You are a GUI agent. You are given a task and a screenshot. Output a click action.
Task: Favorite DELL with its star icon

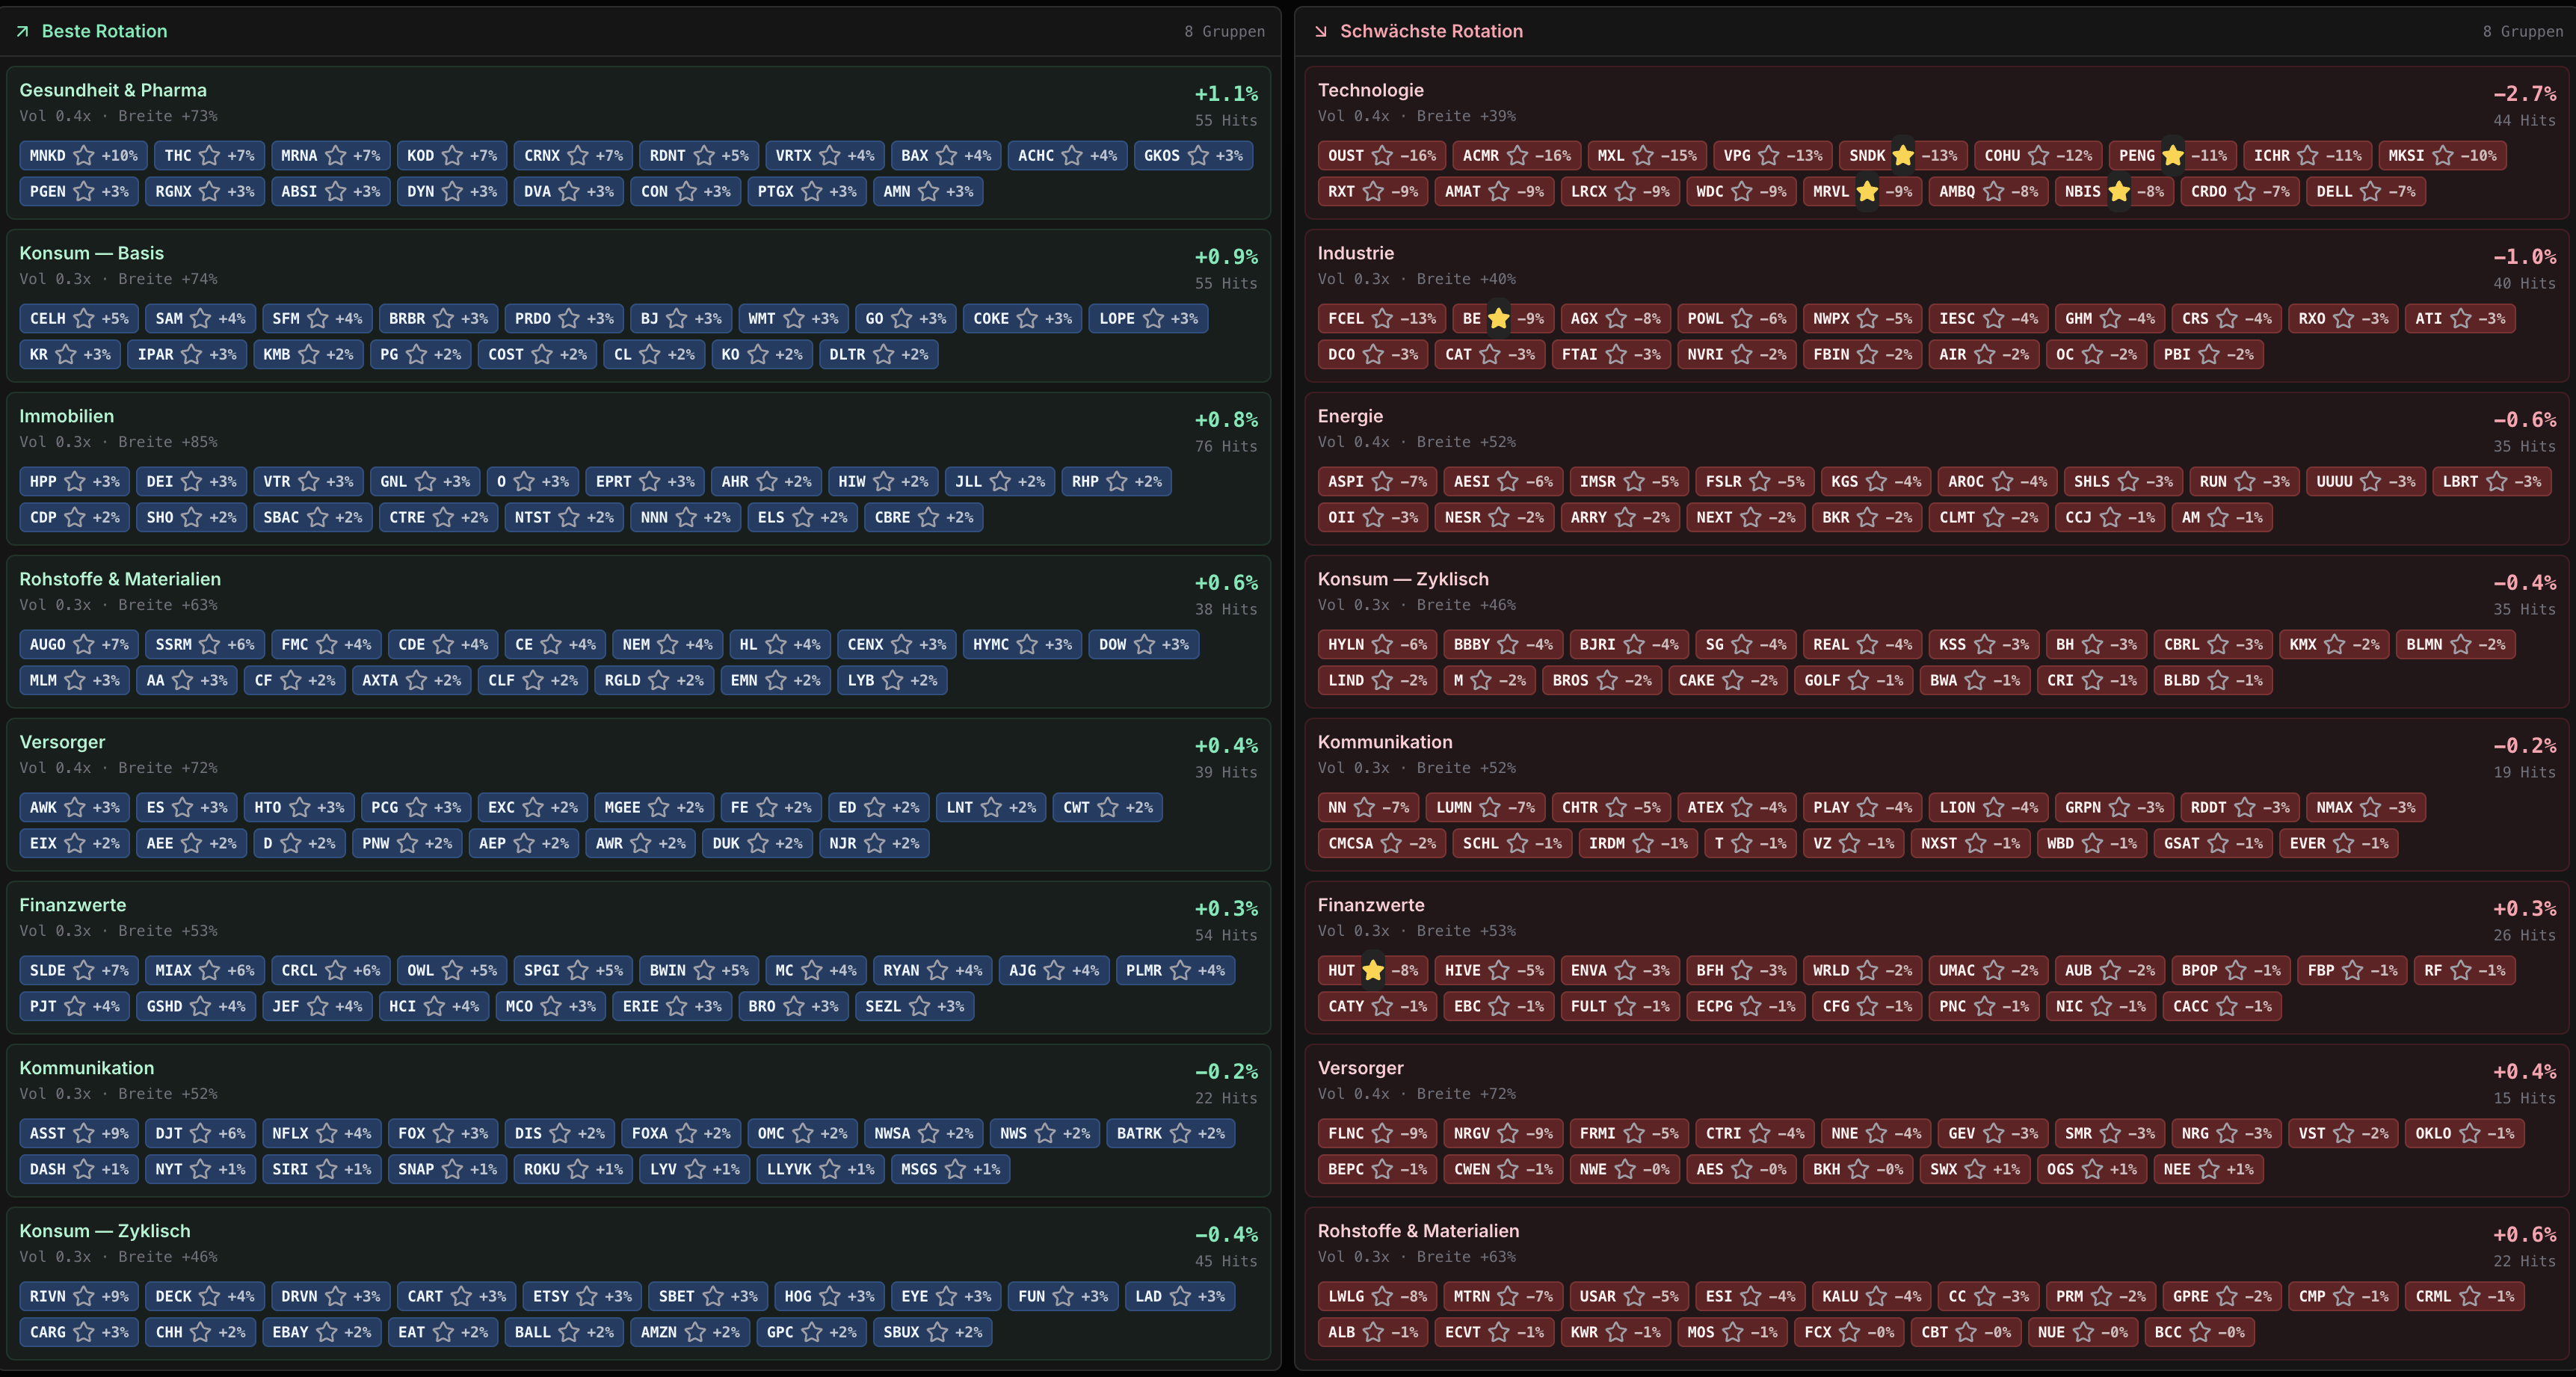click(x=2371, y=191)
